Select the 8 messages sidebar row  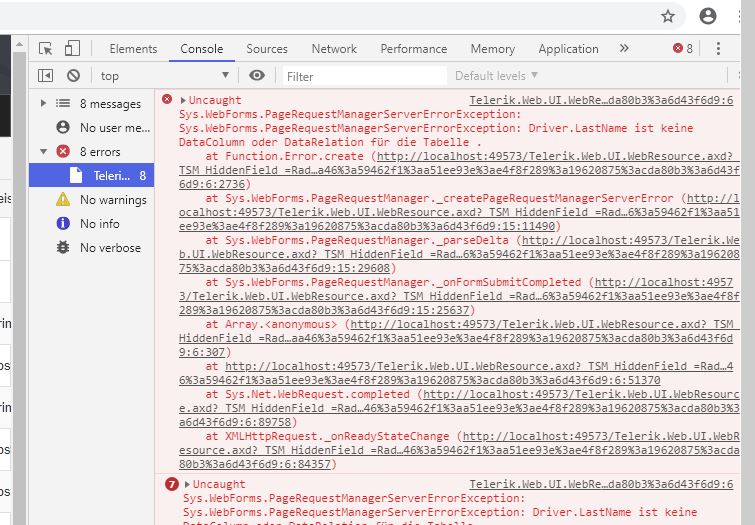pos(91,104)
